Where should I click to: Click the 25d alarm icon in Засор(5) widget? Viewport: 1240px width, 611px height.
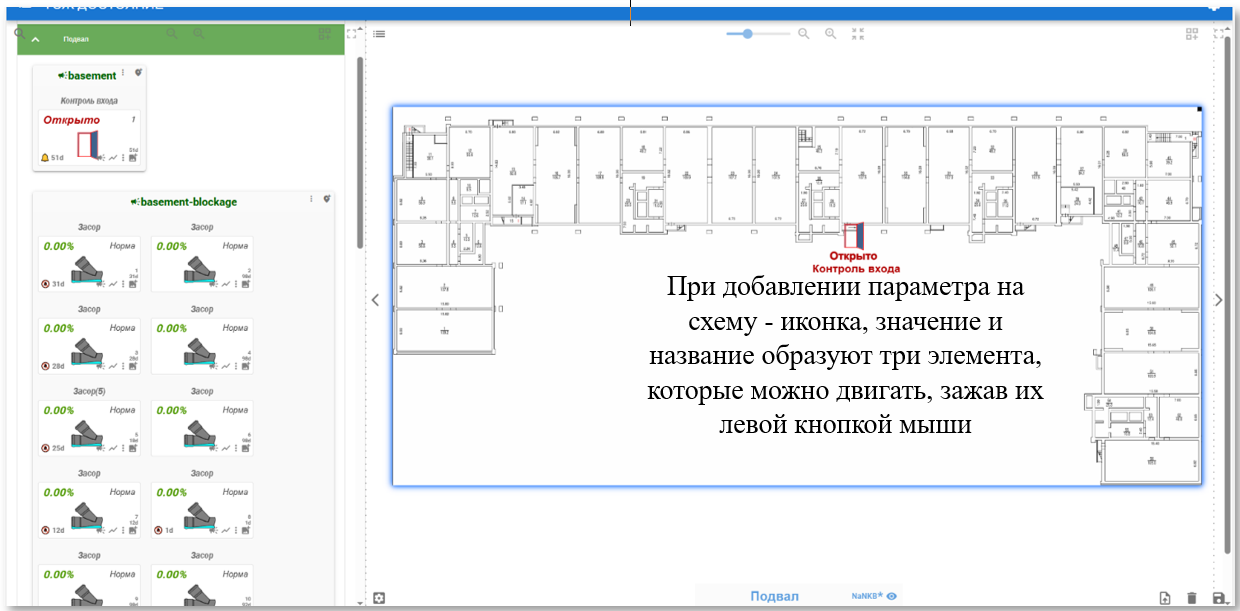(45, 447)
